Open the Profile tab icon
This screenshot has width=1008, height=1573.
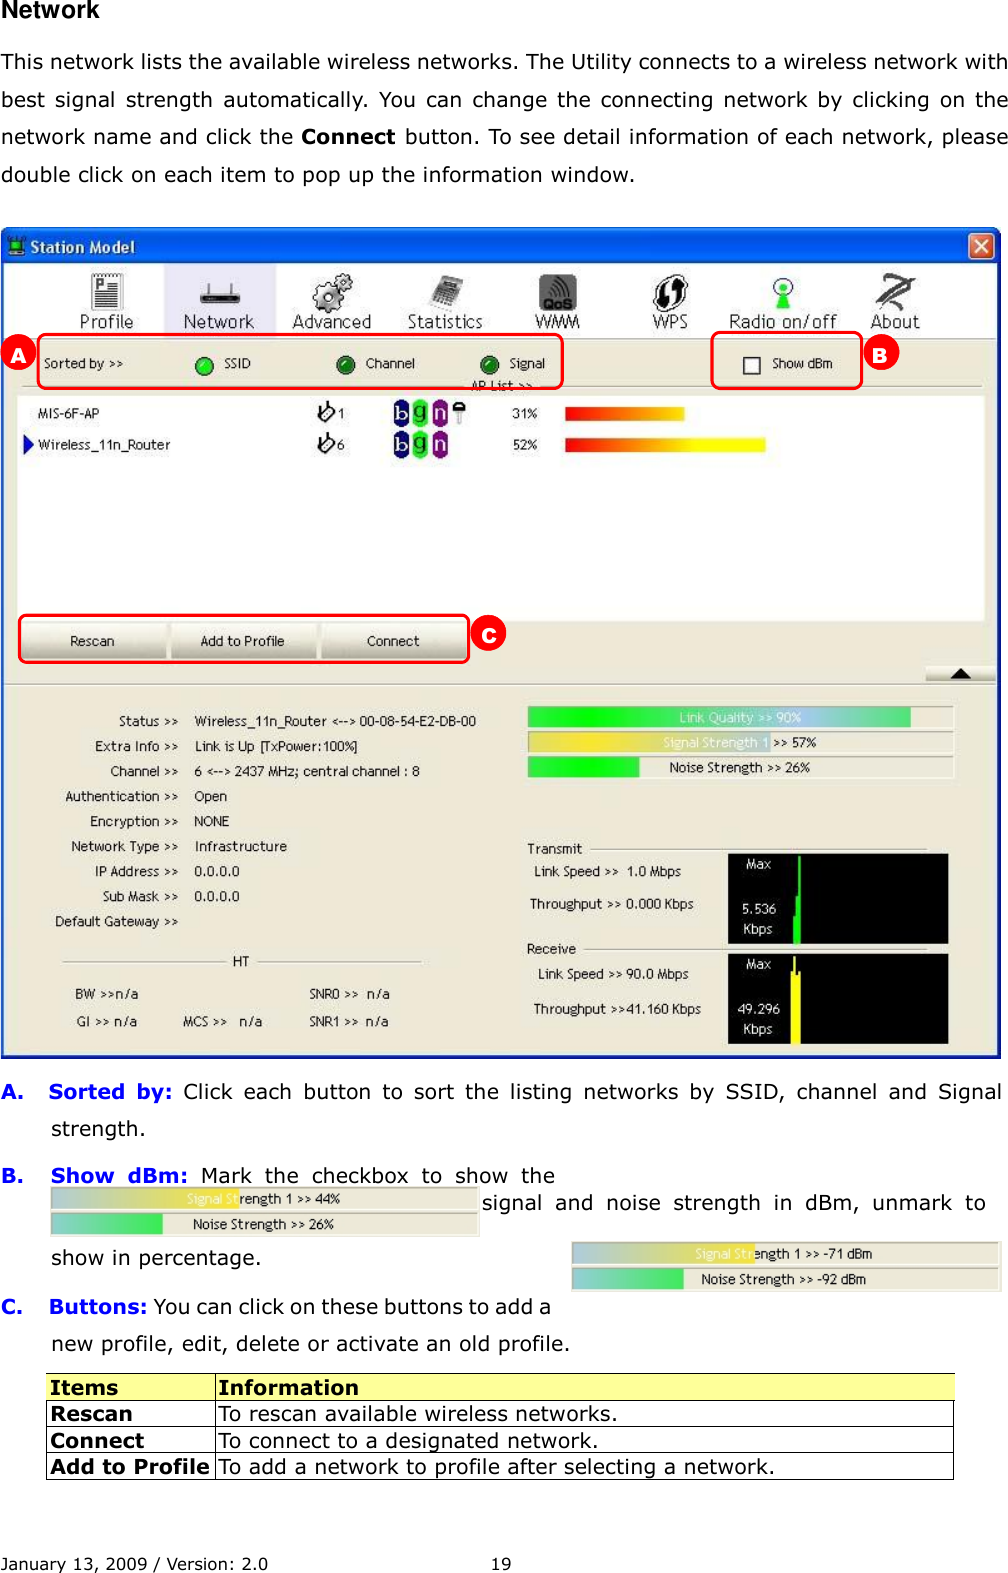[x=106, y=291]
